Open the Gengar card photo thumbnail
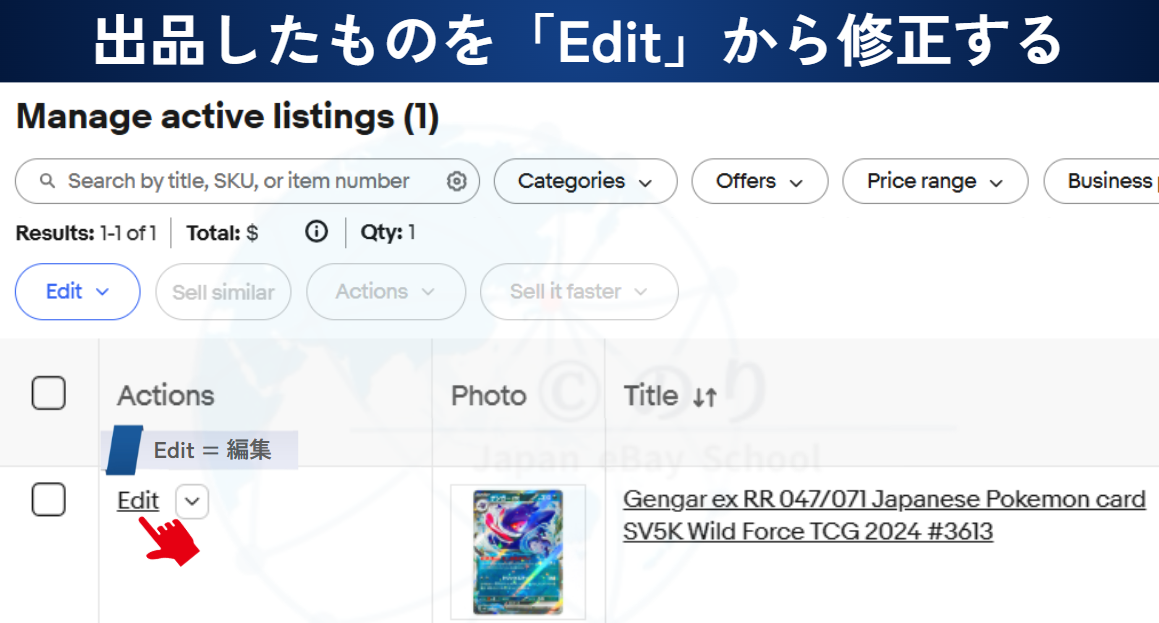 517,551
